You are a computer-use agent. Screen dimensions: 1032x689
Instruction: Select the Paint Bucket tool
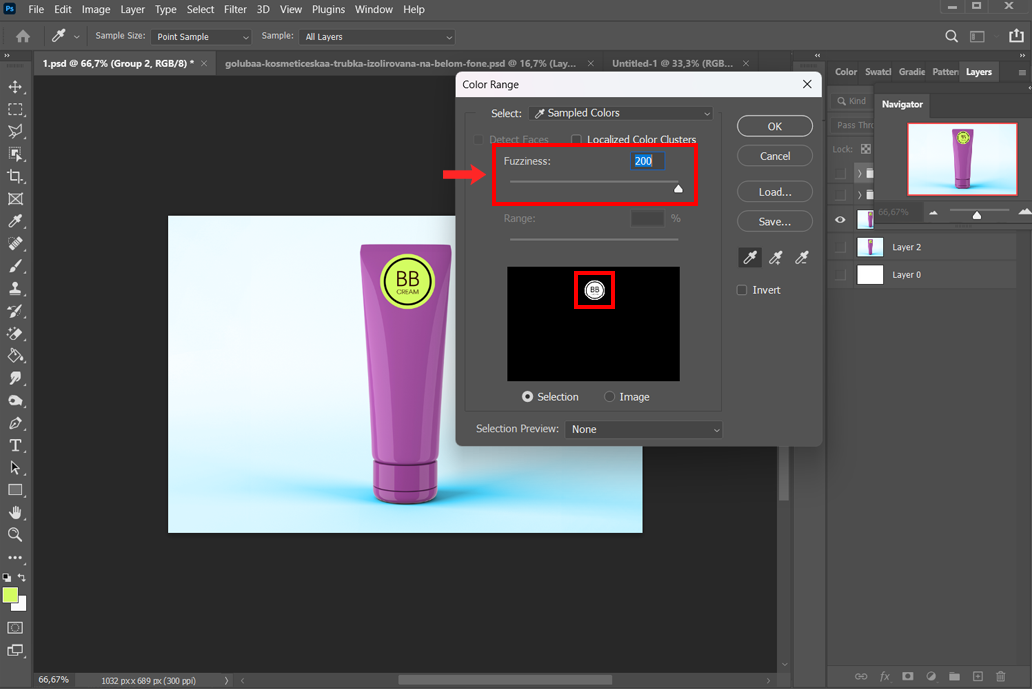[x=15, y=355]
